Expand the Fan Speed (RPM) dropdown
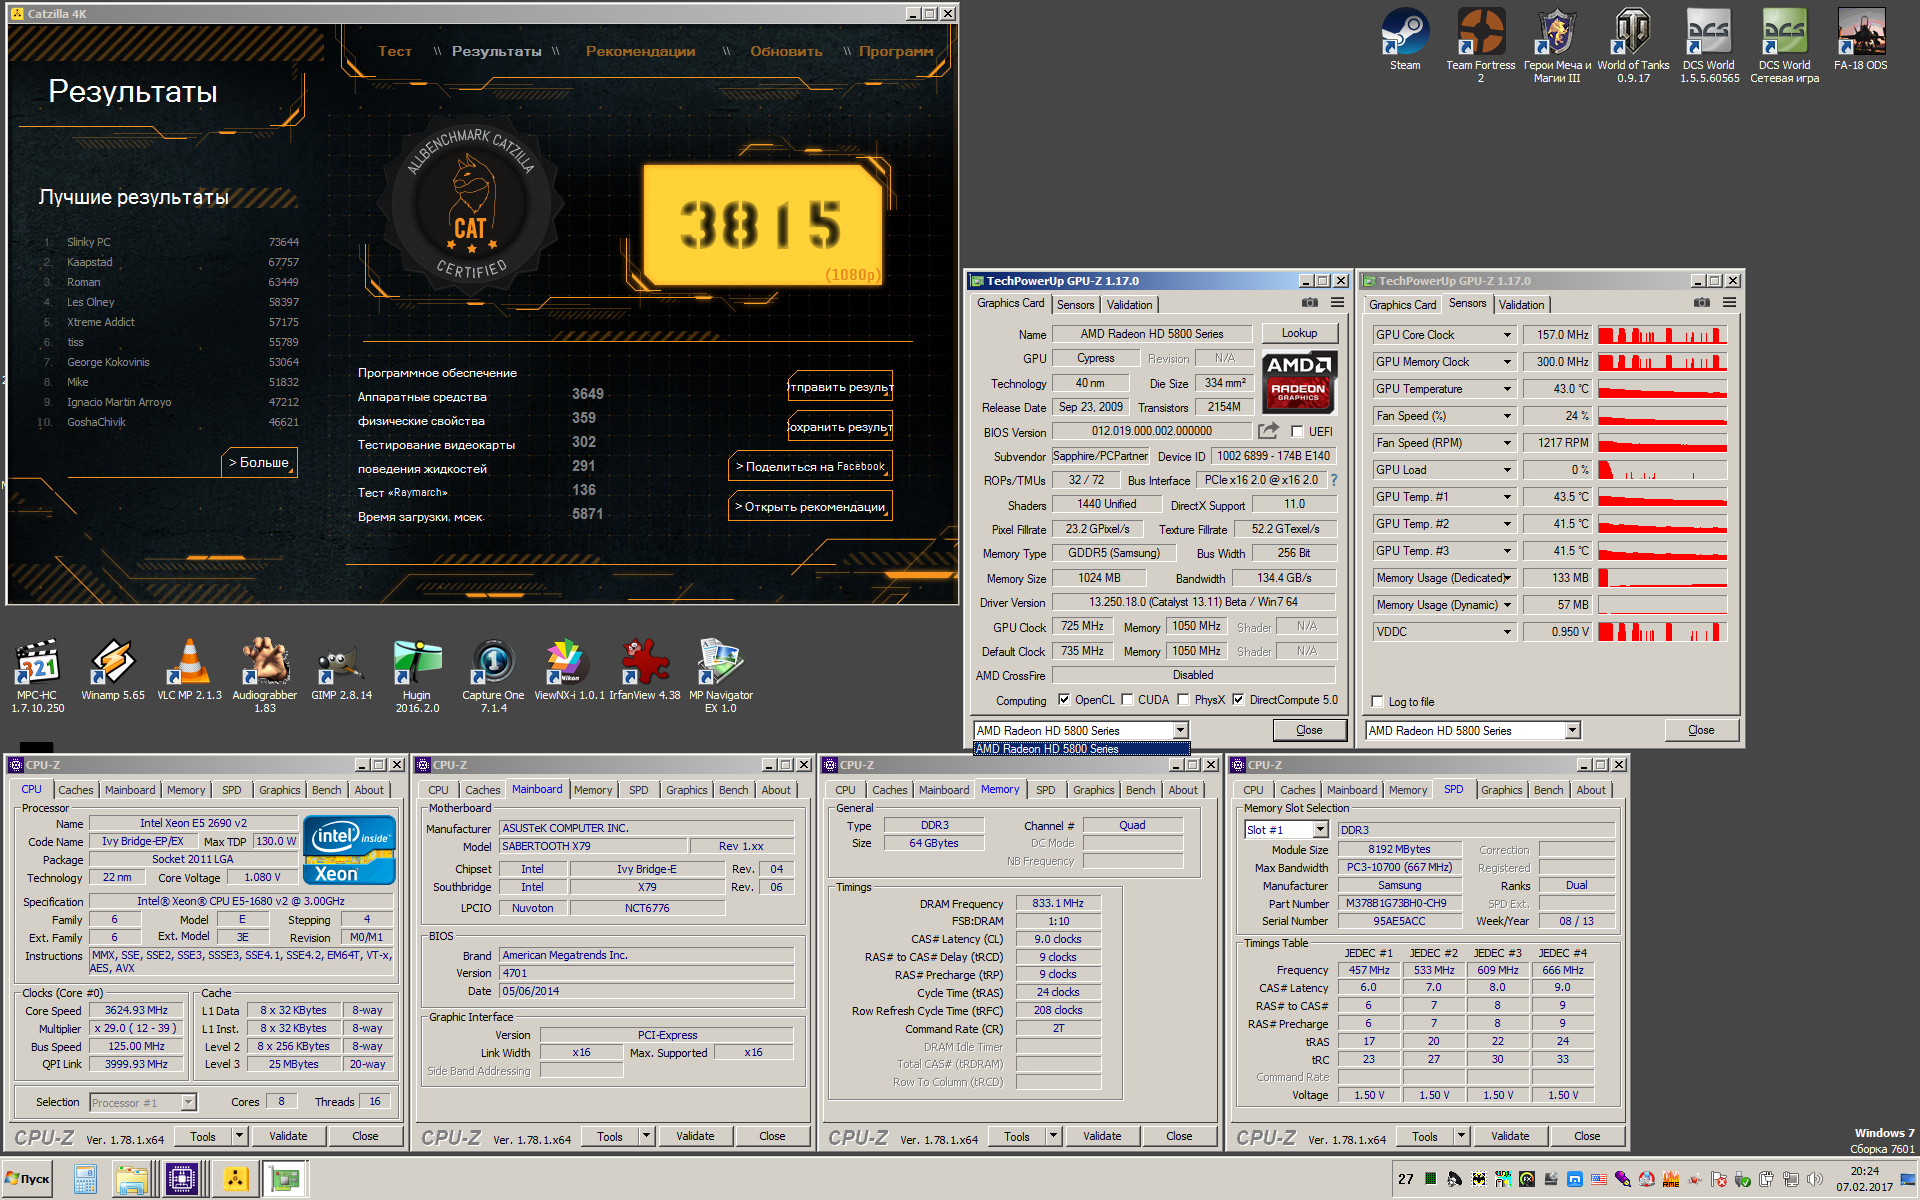This screenshot has width=1920, height=1200. (1507, 443)
